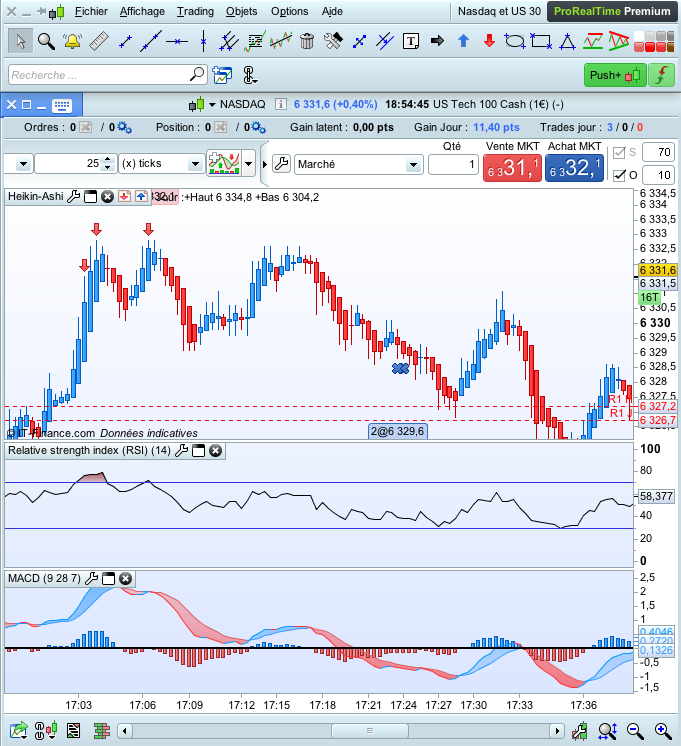Select the black right arrow tool
The height and width of the screenshot is (746, 681).
[x=437, y=41]
